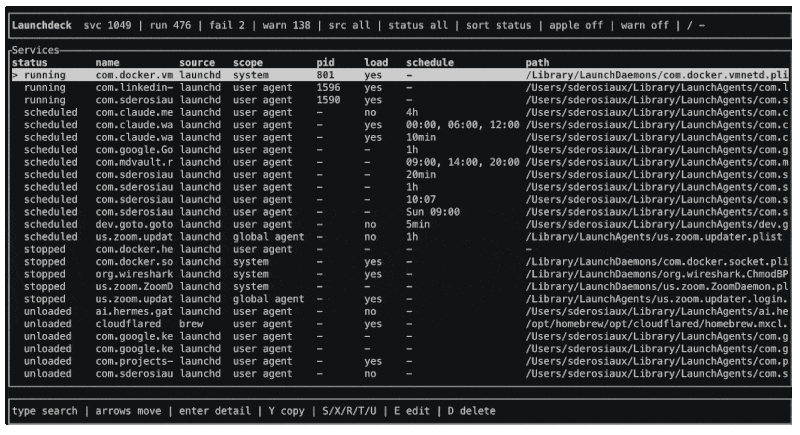This screenshot has height=435, width=800.
Task: Click the 'svc 1049' counter in header
Action: pos(107,25)
